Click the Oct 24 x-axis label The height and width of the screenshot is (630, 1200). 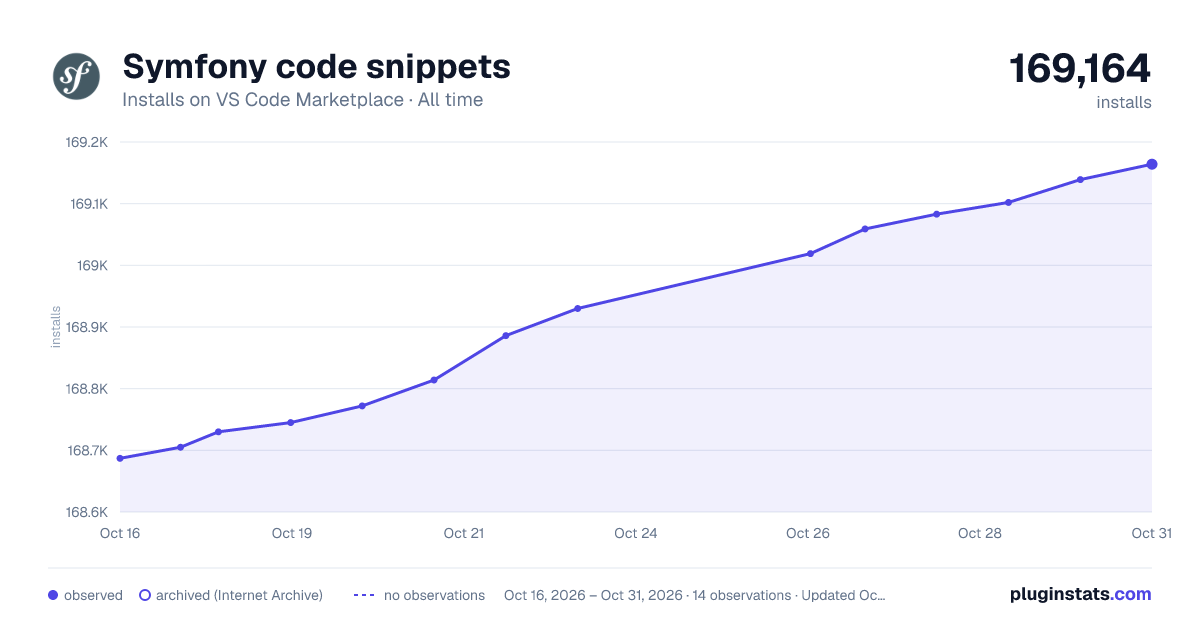tap(636, 533)
